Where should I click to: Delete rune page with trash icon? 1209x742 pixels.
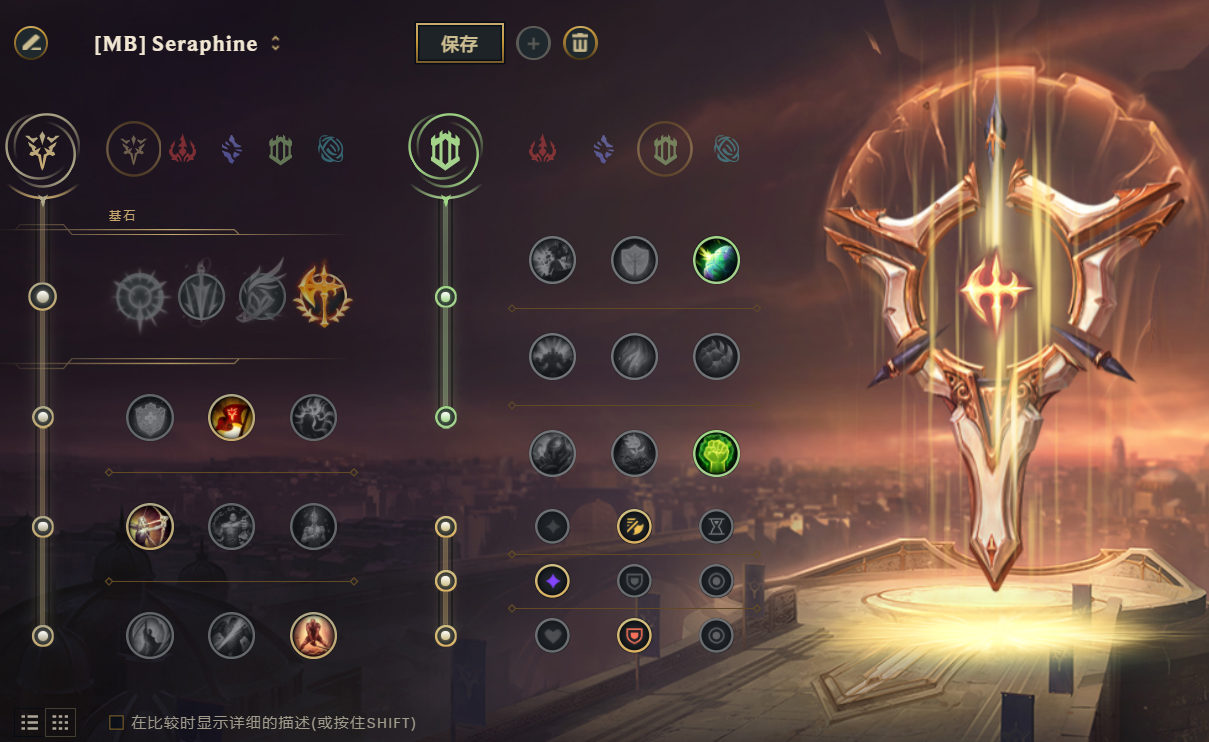tap(580, 43)
